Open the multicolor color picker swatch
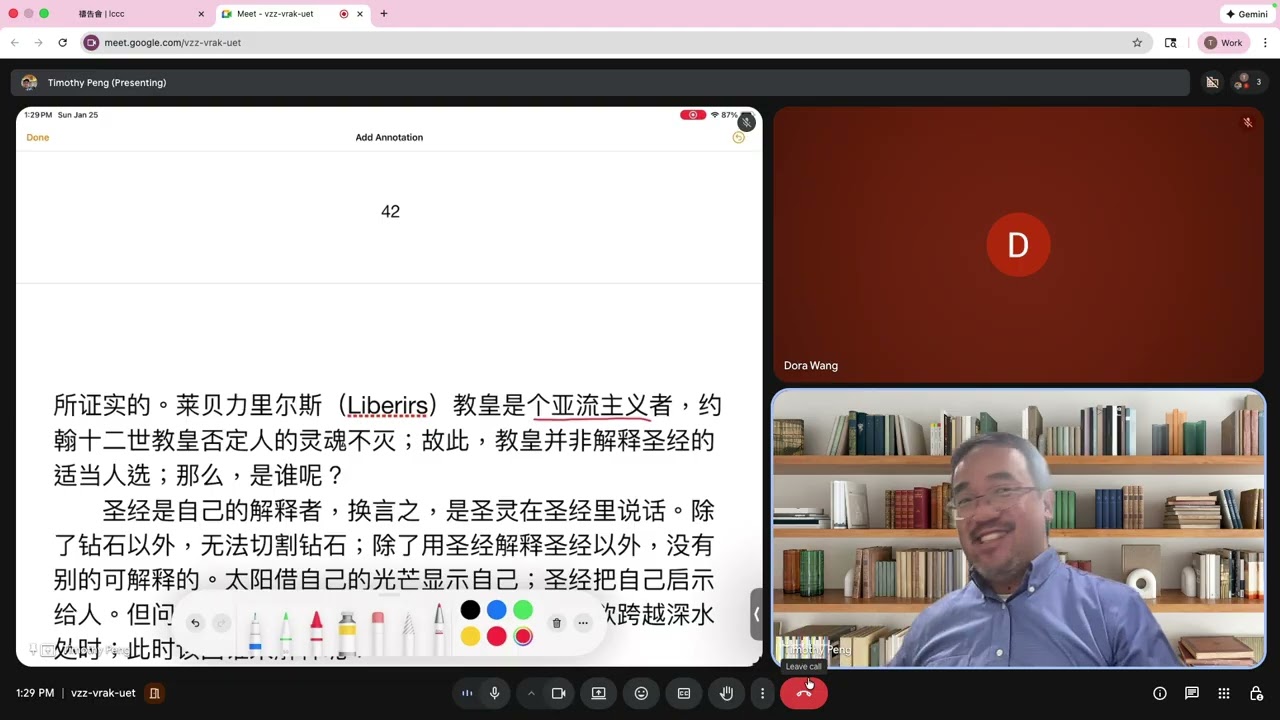1280x720 pixels. coord(523,637)
